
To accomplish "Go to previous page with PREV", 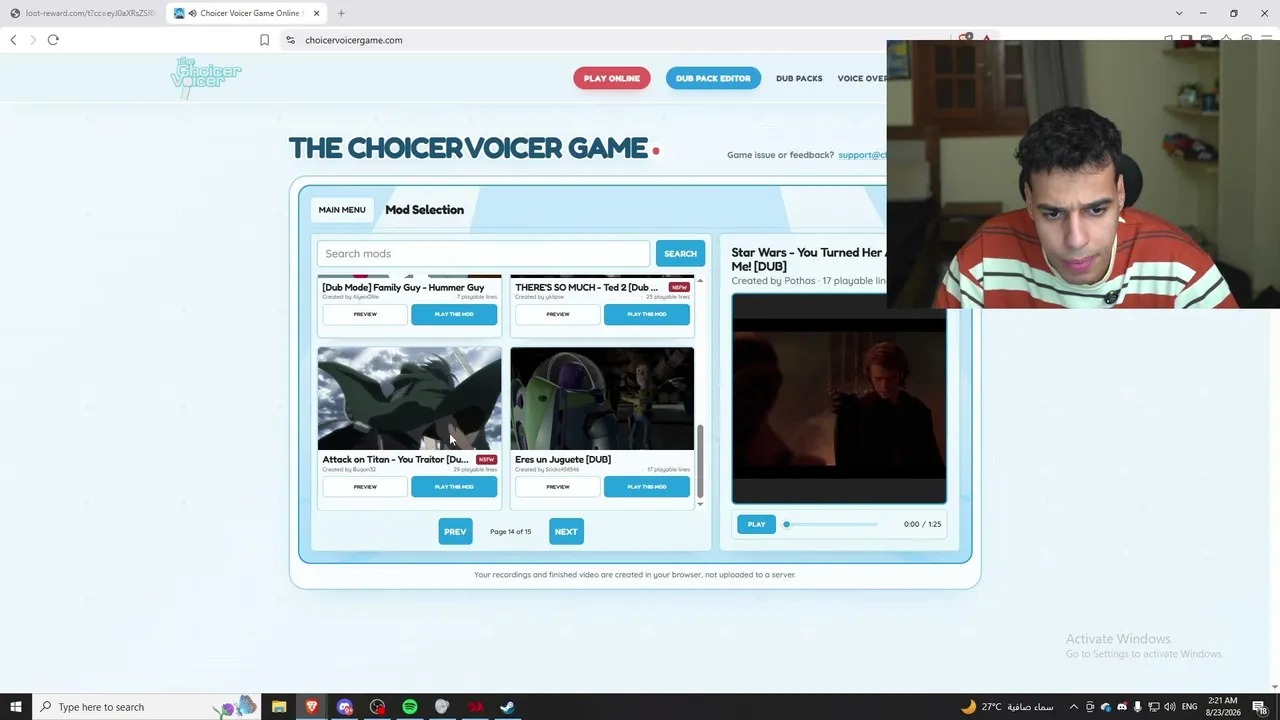I will pos(455,532).
